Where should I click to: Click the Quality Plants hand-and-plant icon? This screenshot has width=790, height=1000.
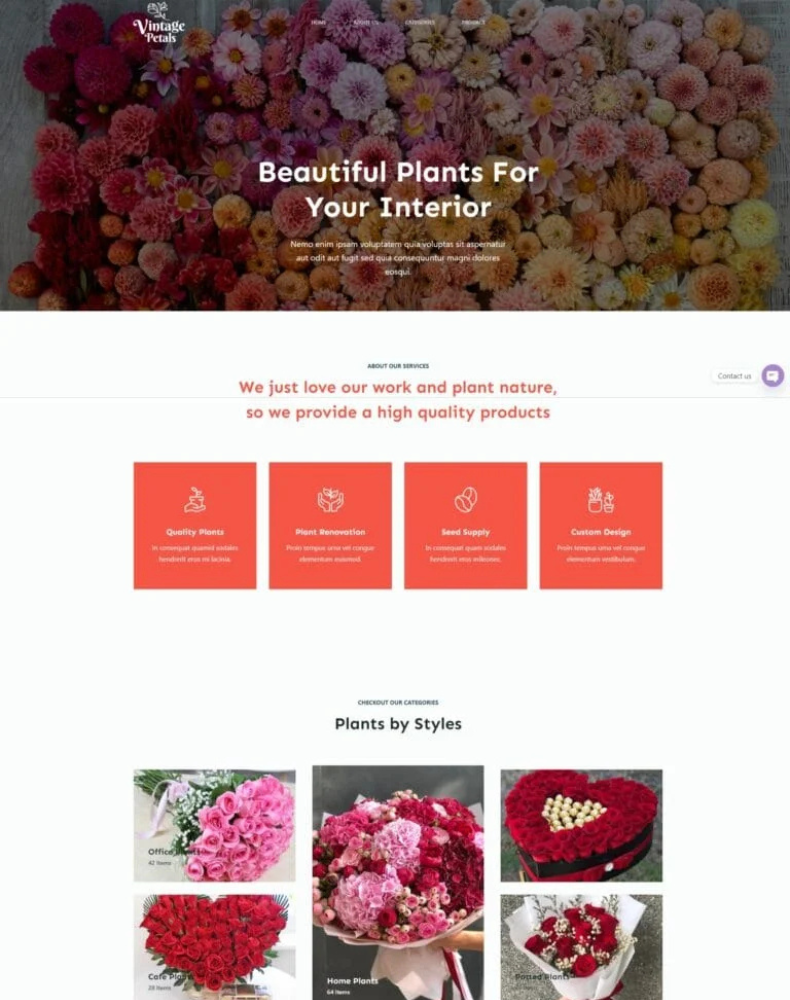[195, 500]
